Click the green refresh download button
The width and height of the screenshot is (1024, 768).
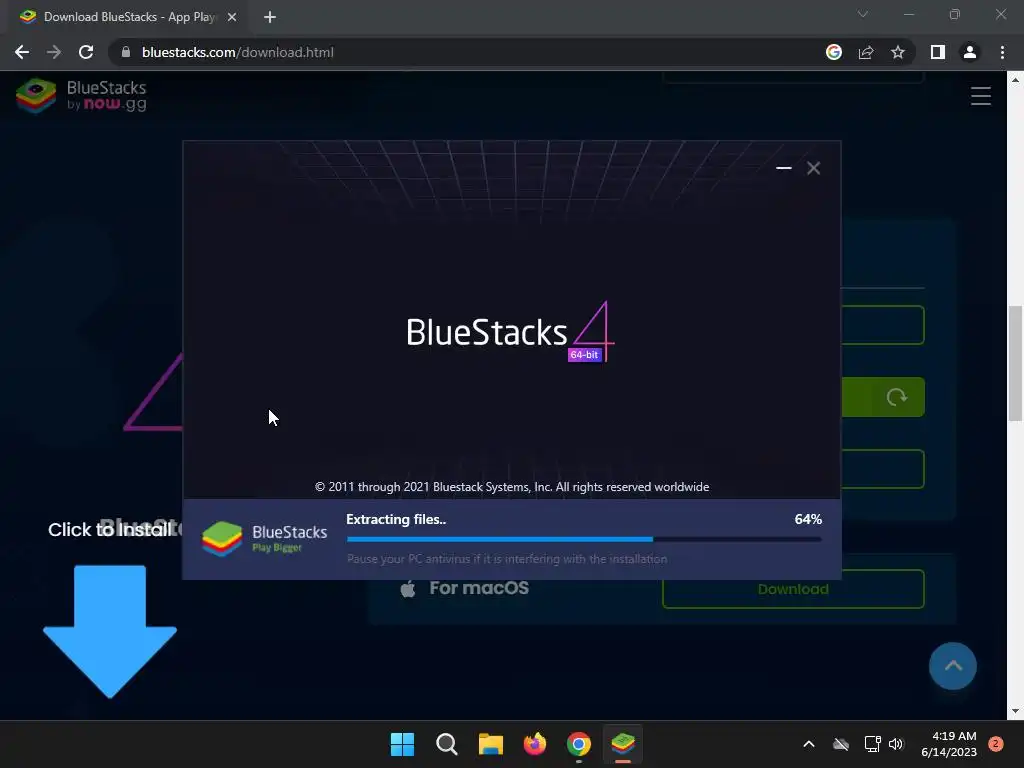pos(883,397)
